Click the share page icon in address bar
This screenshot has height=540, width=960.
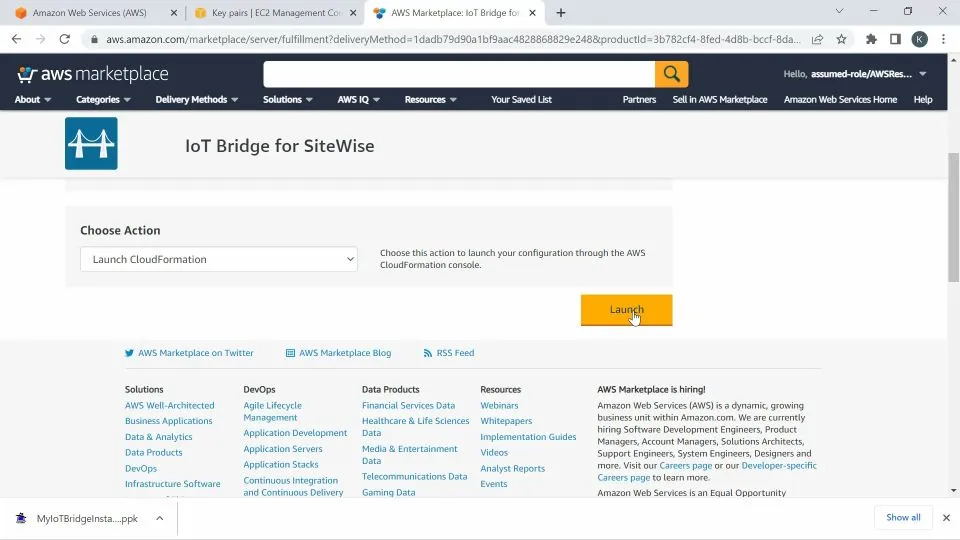(817, 39)
